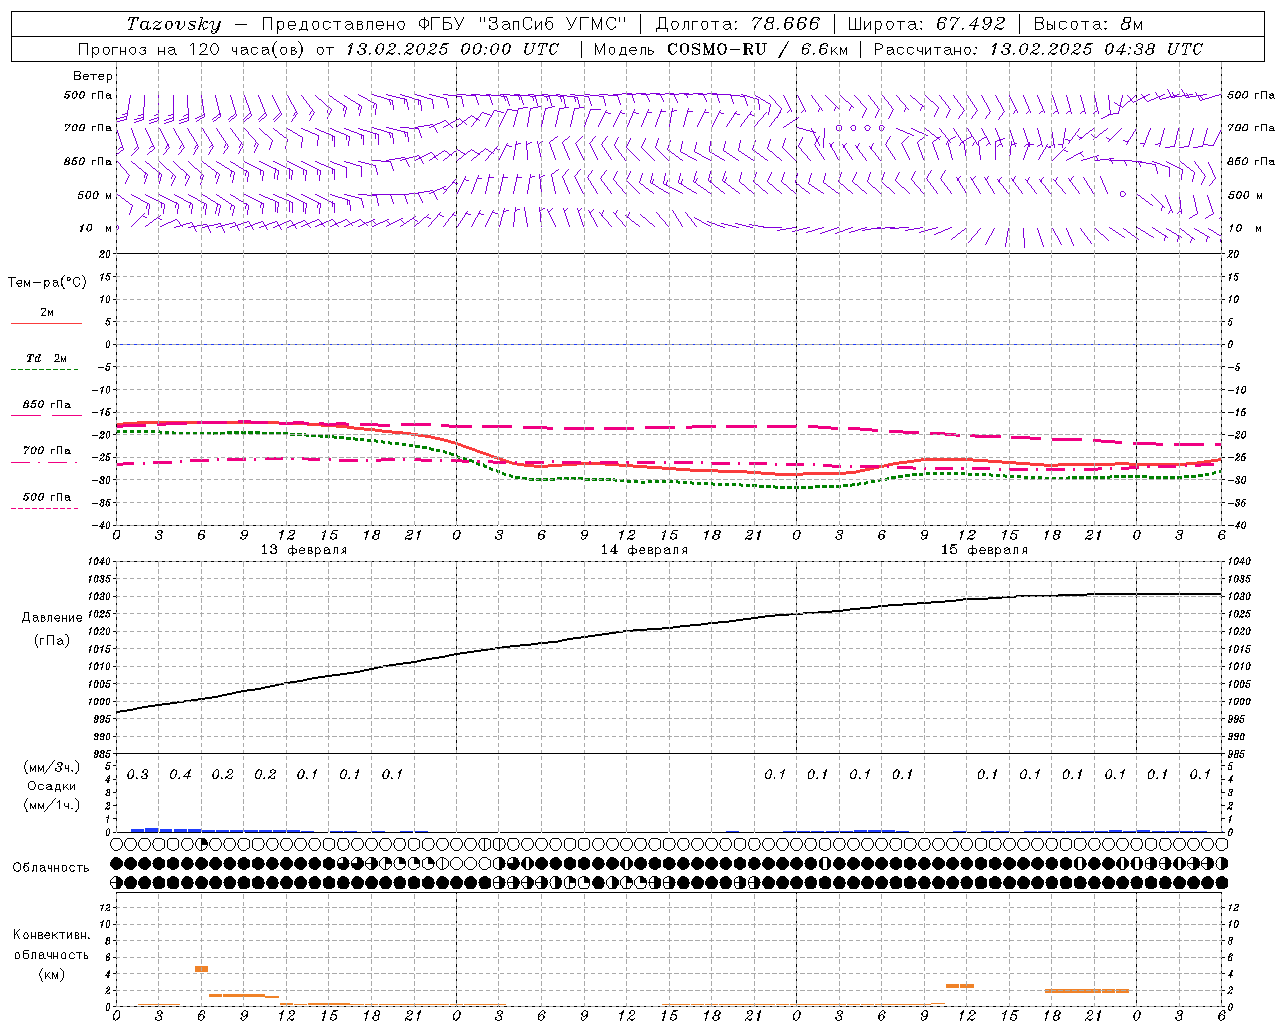This screenshot has width=1280, height=1024.
Task: Click the '(км)' convective height unit label
Action: click(52, 974)
